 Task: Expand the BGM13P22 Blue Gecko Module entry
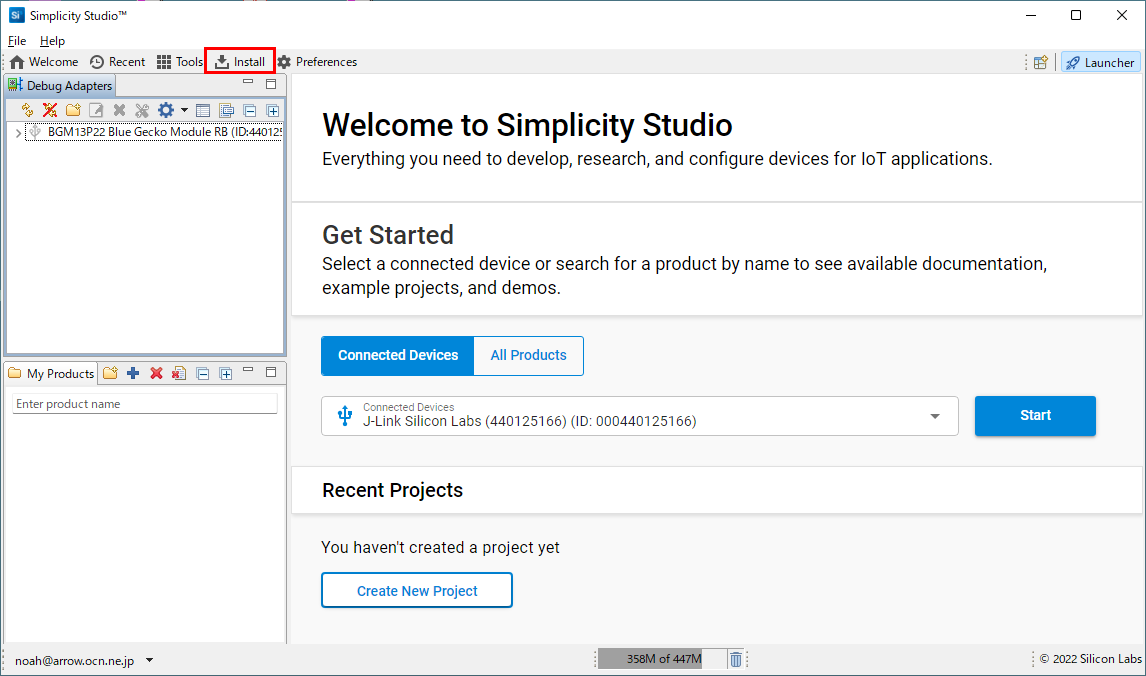point(18,131)
